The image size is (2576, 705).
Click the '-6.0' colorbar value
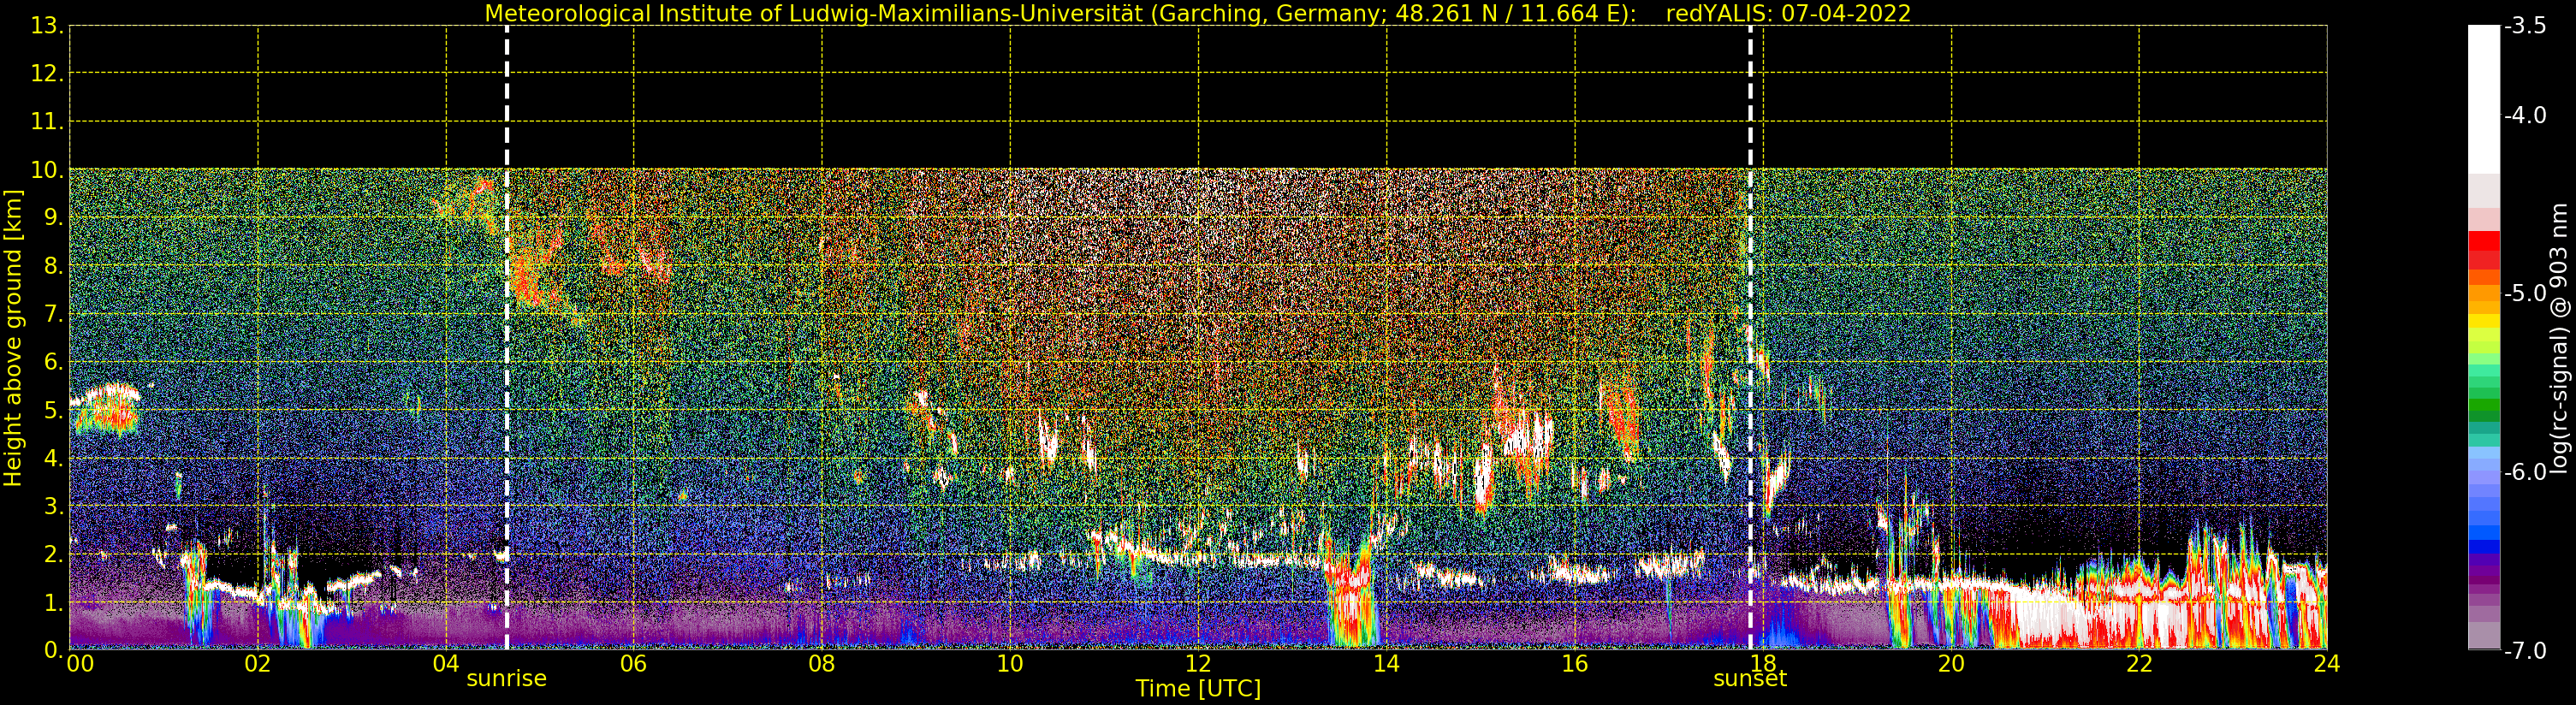click(x=2525, y=472)
